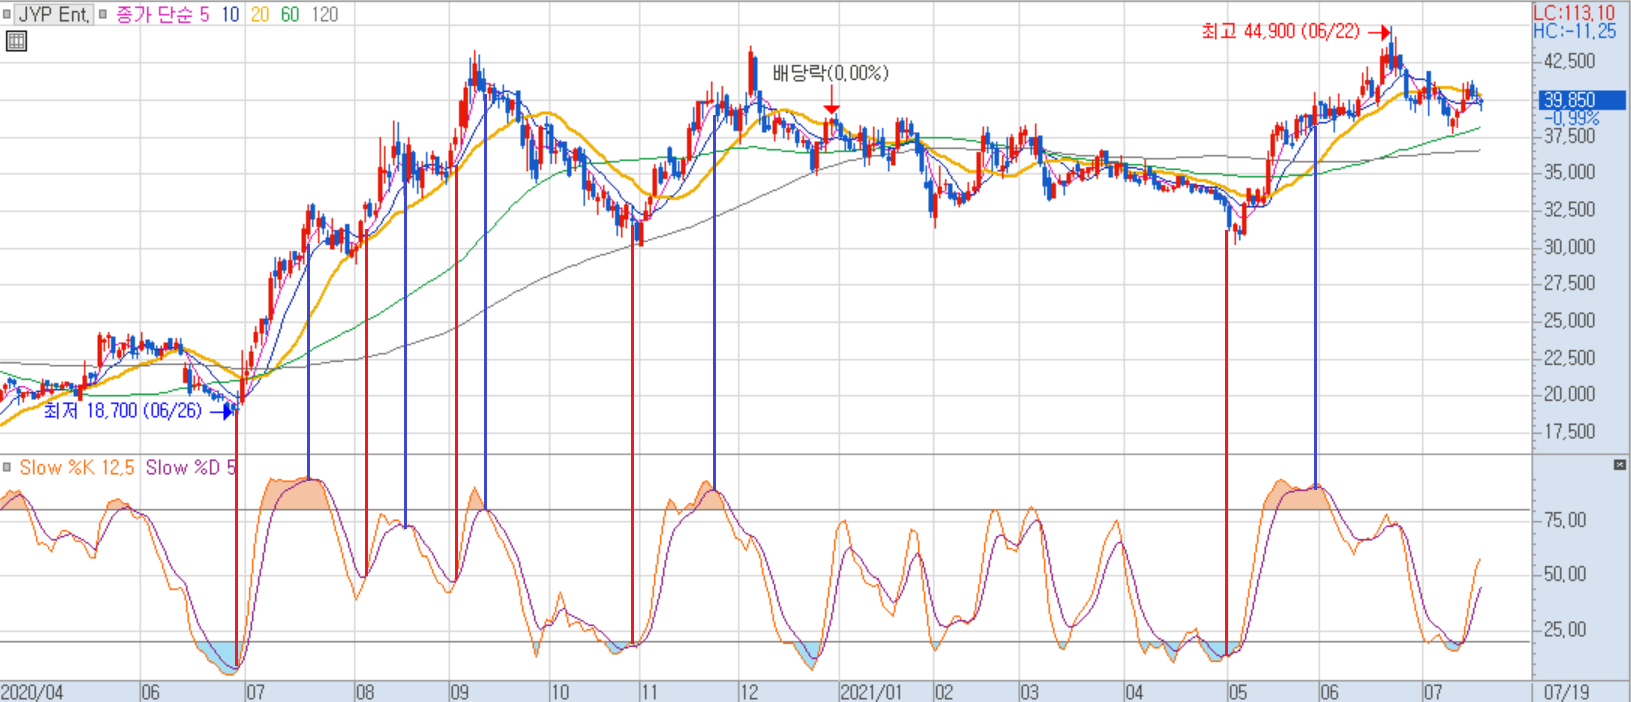Click the 10 month label on date axis
Screen dimensions: 1631x702
click(559, 692)
